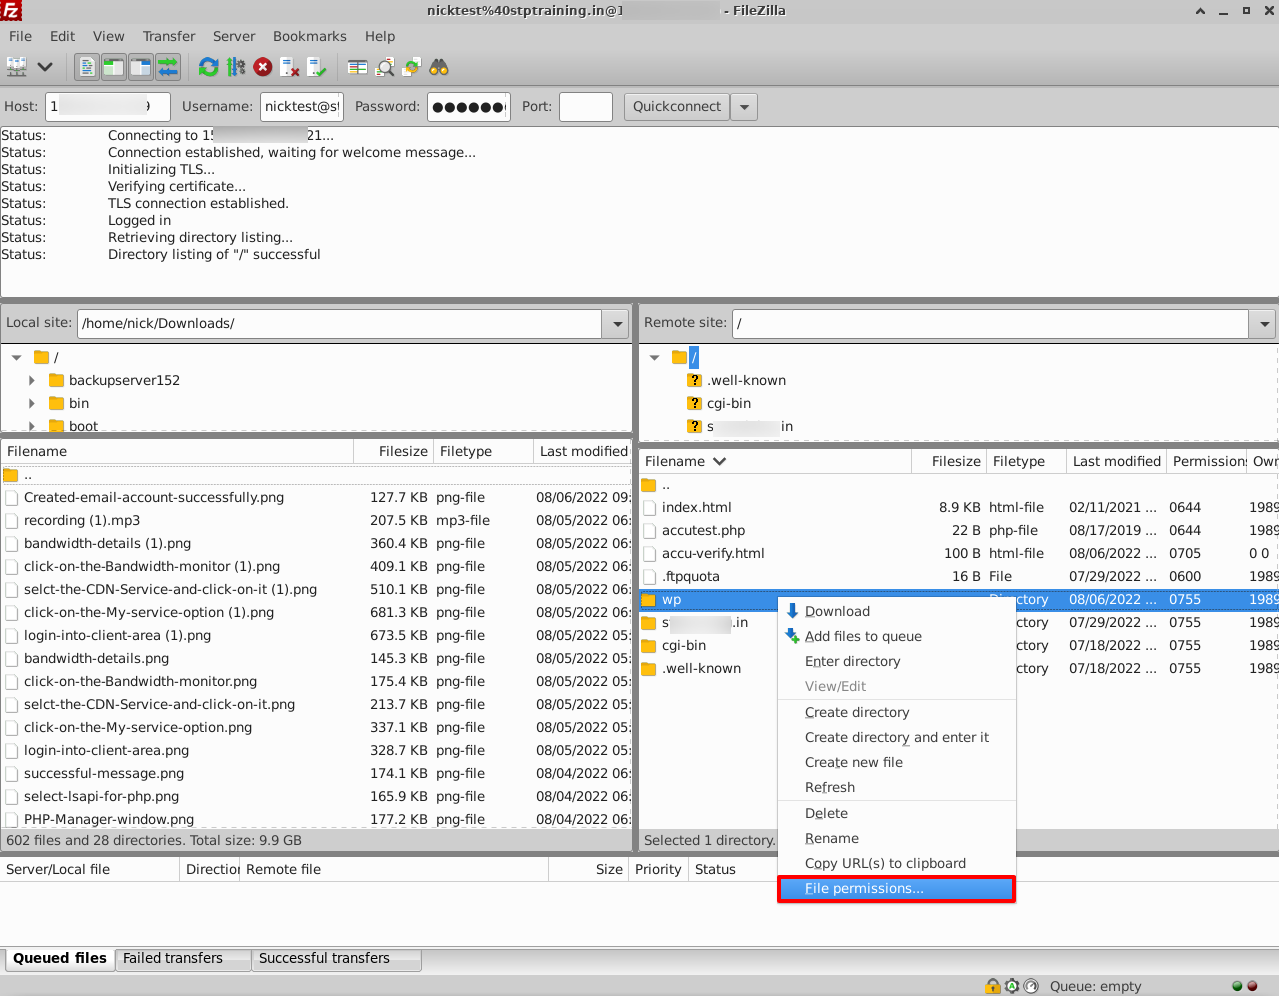Focus the Password input field

469,107
